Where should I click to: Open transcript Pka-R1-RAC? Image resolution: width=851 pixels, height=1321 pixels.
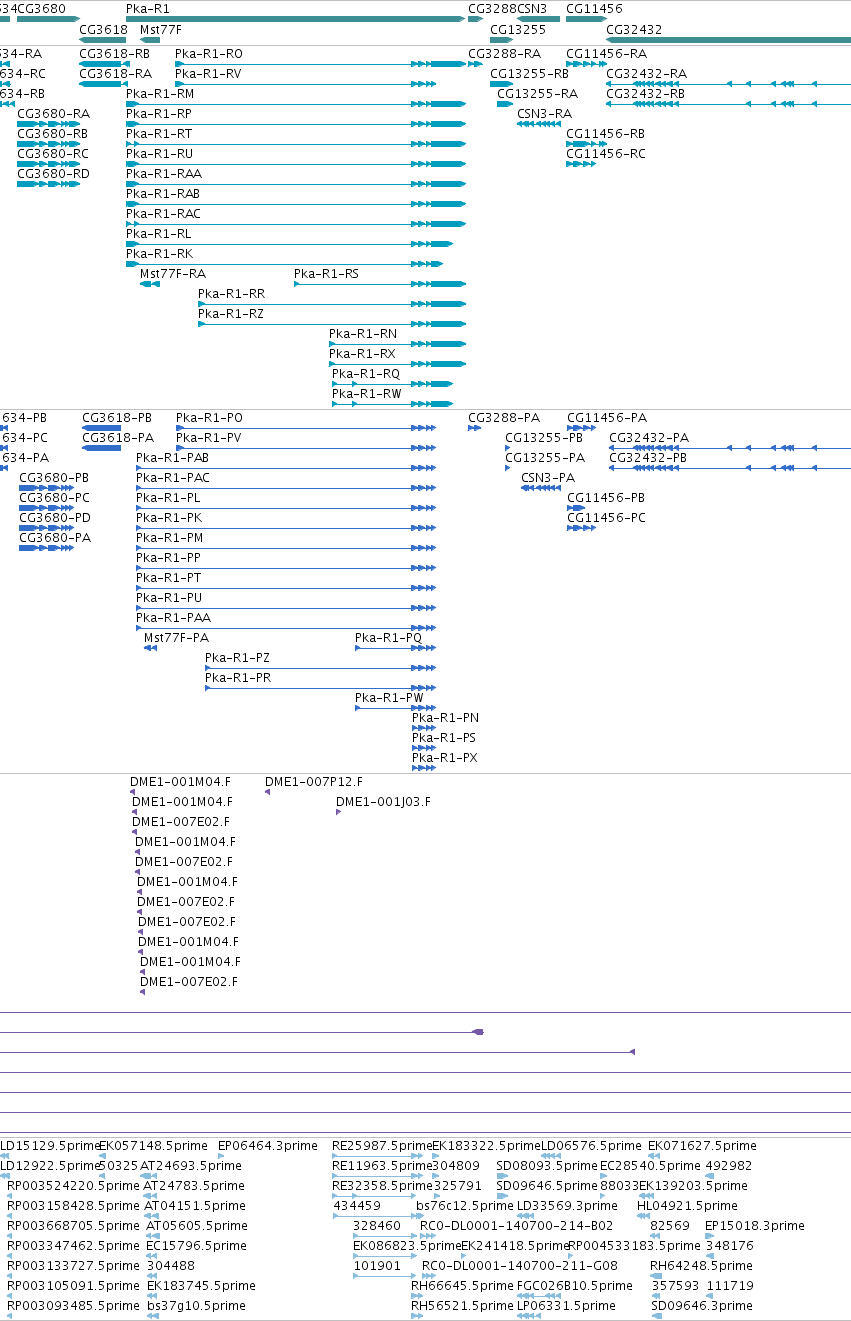click(x=164, y=214)
